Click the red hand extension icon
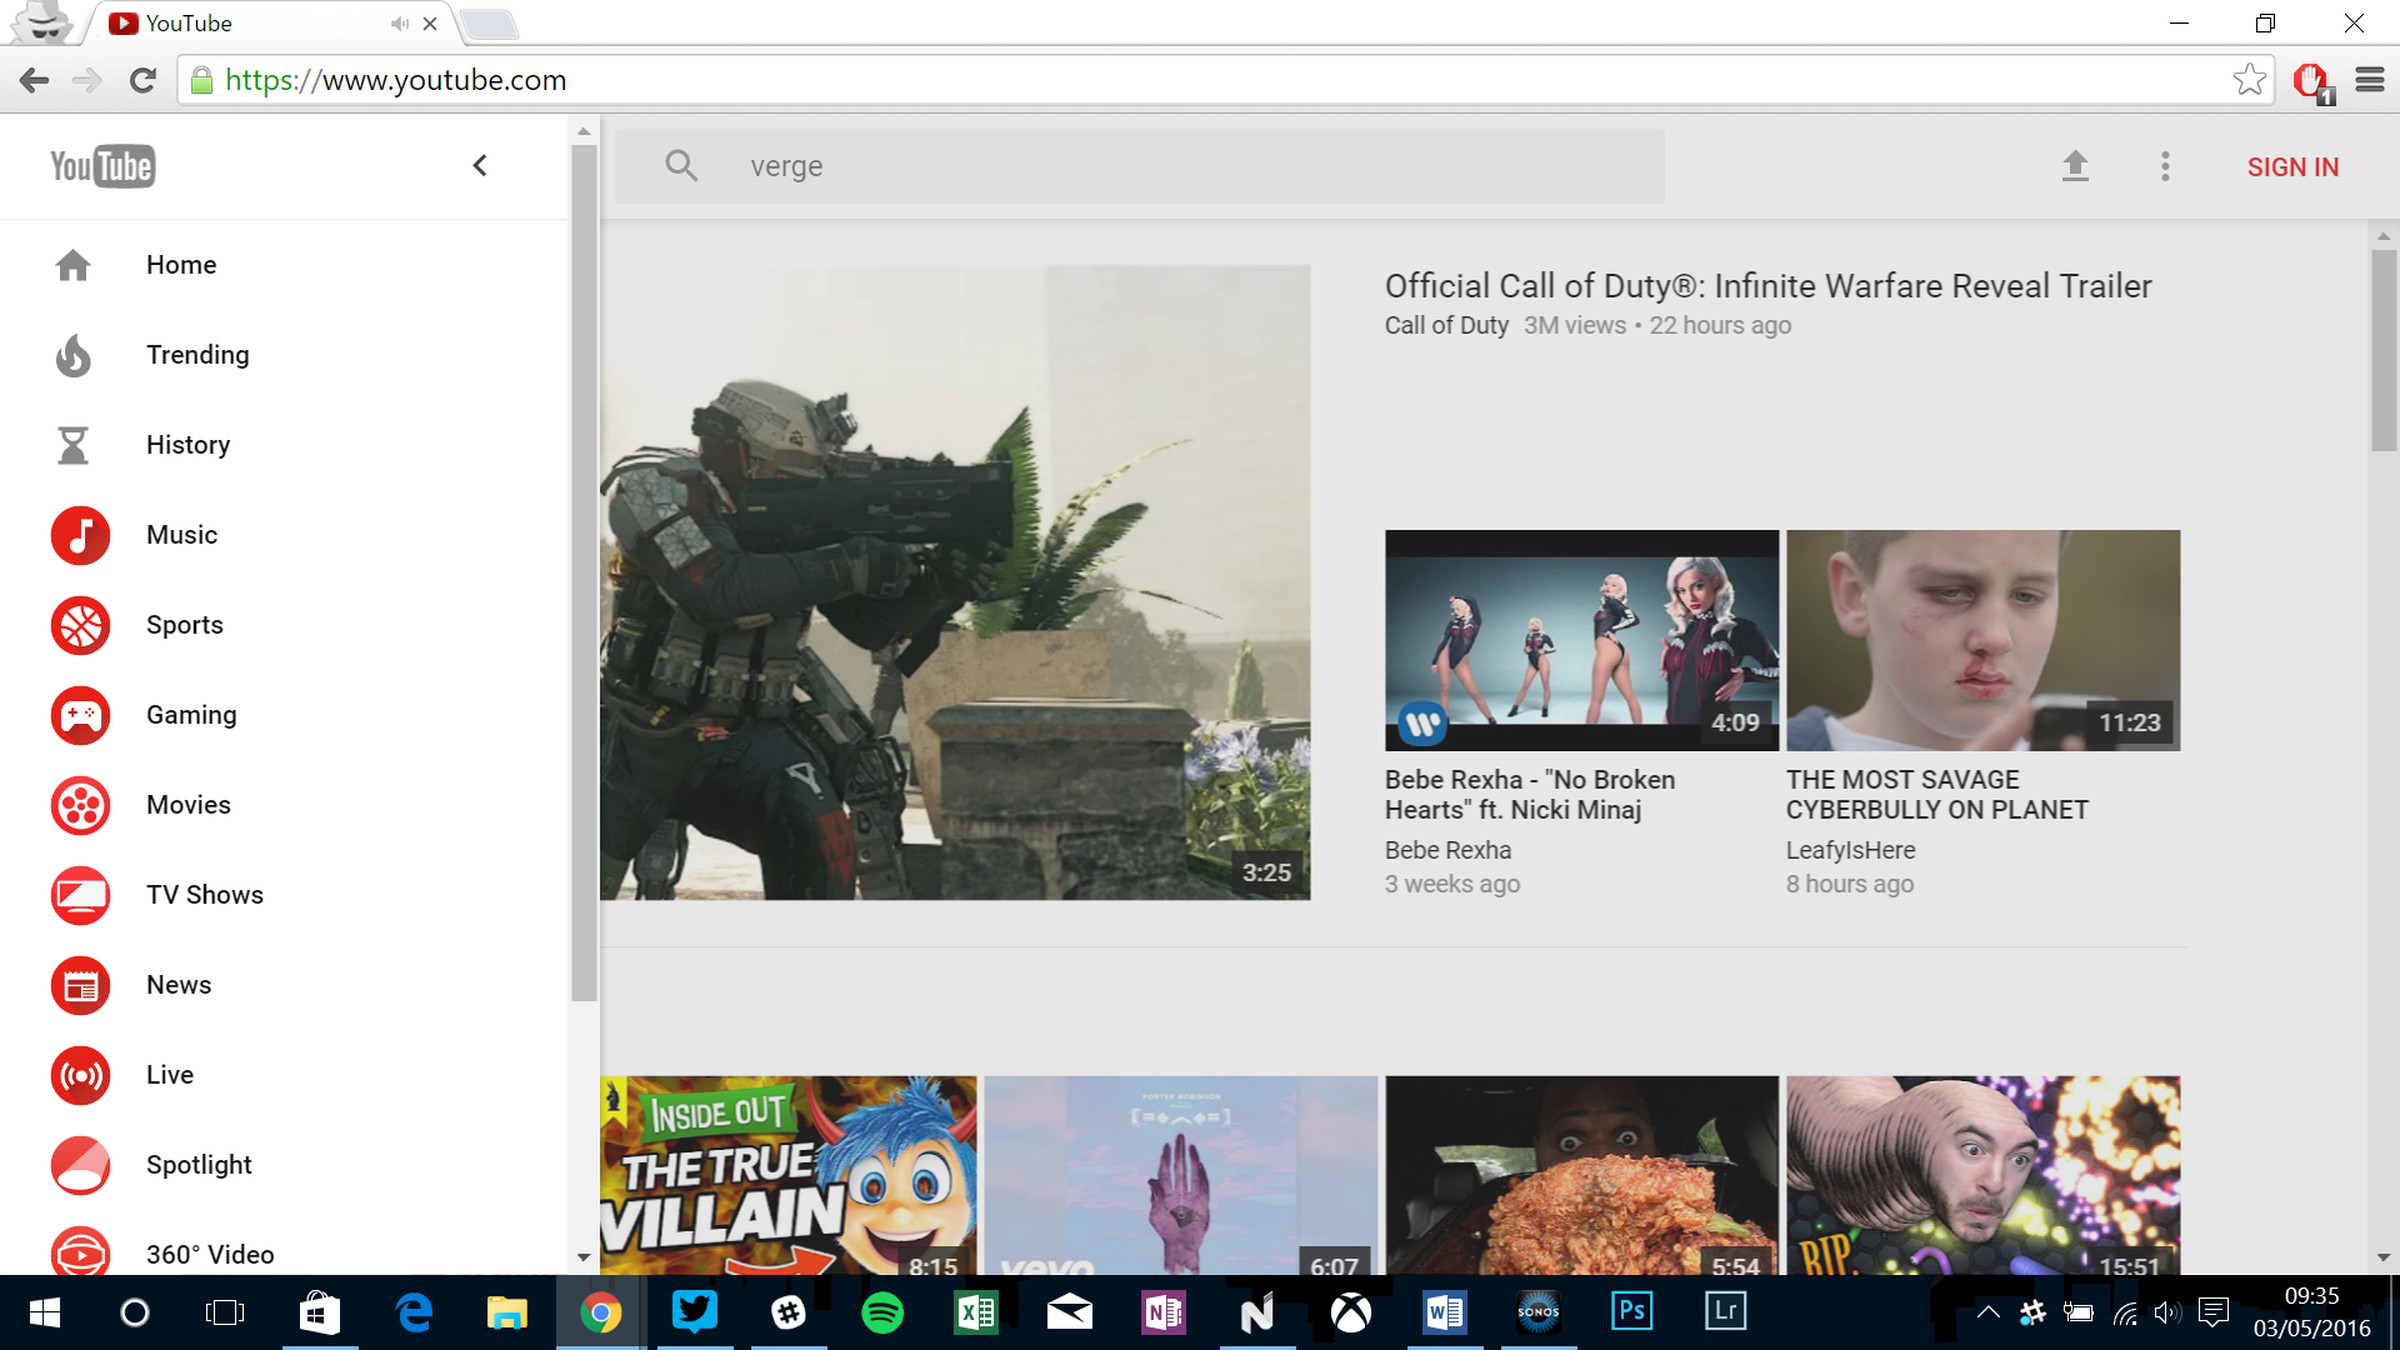The image size is (2400, 1350). tap(2313, 81)
